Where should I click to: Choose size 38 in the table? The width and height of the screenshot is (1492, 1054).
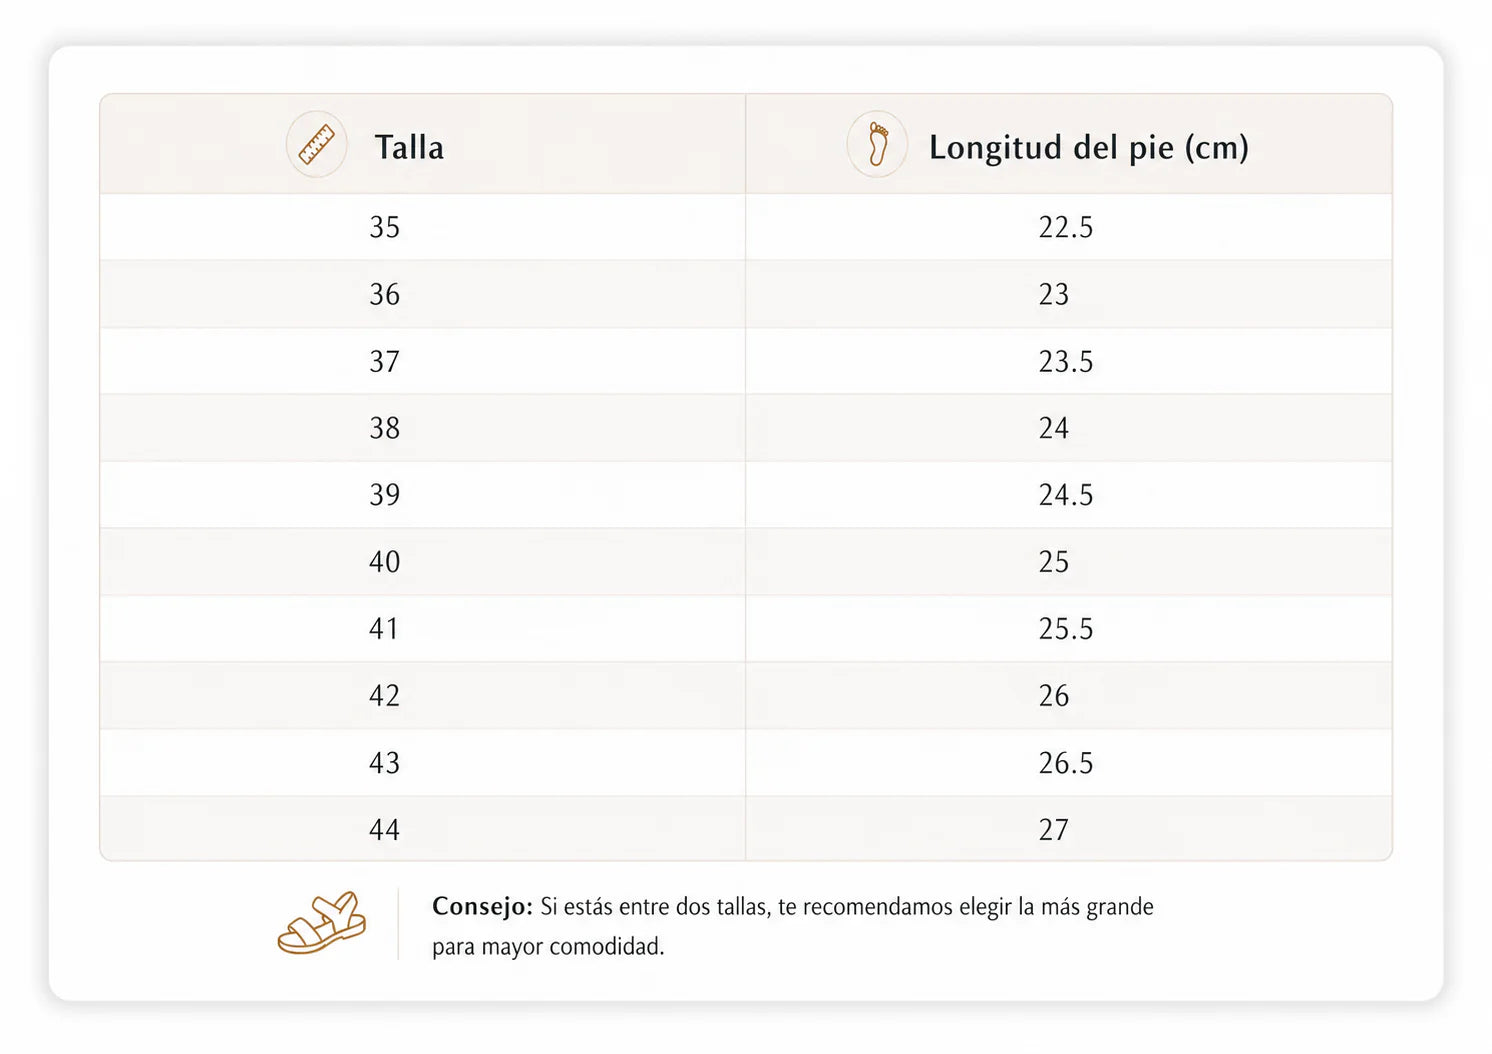tap(384, 428)
